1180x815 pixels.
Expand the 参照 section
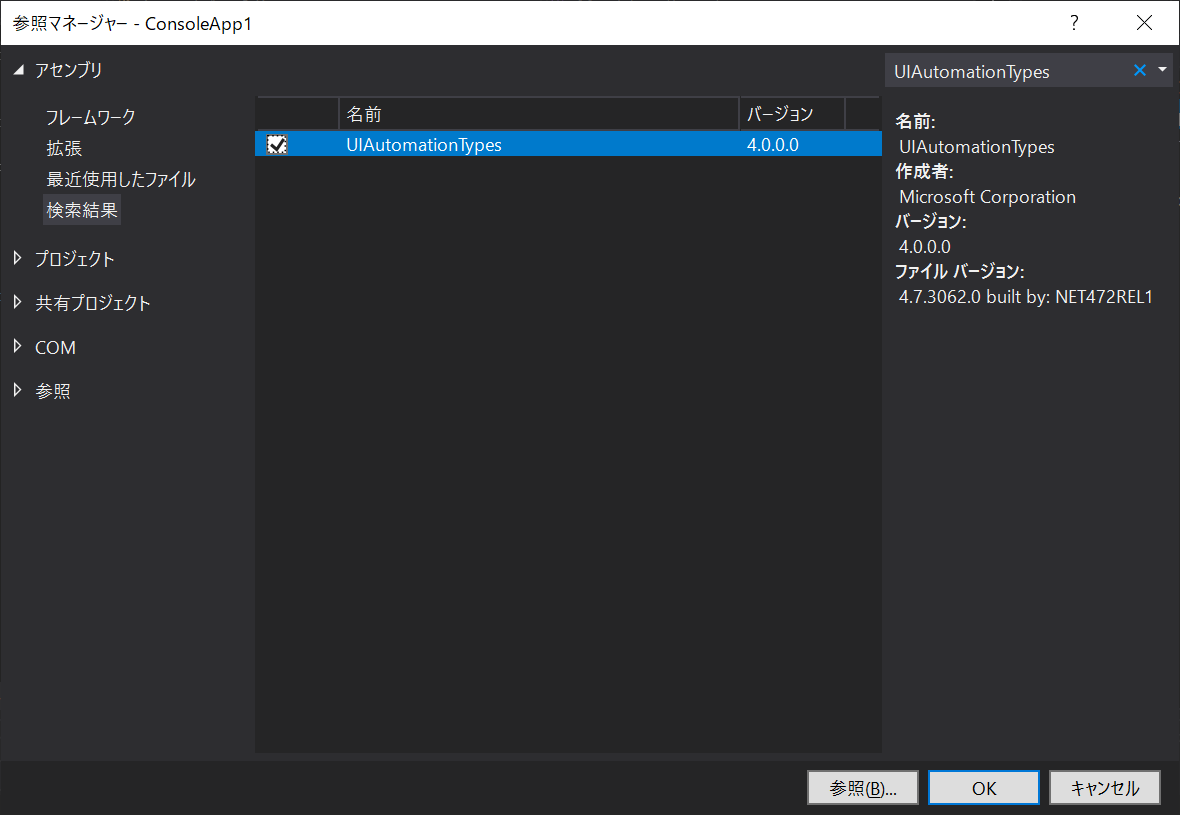point(18,391)
